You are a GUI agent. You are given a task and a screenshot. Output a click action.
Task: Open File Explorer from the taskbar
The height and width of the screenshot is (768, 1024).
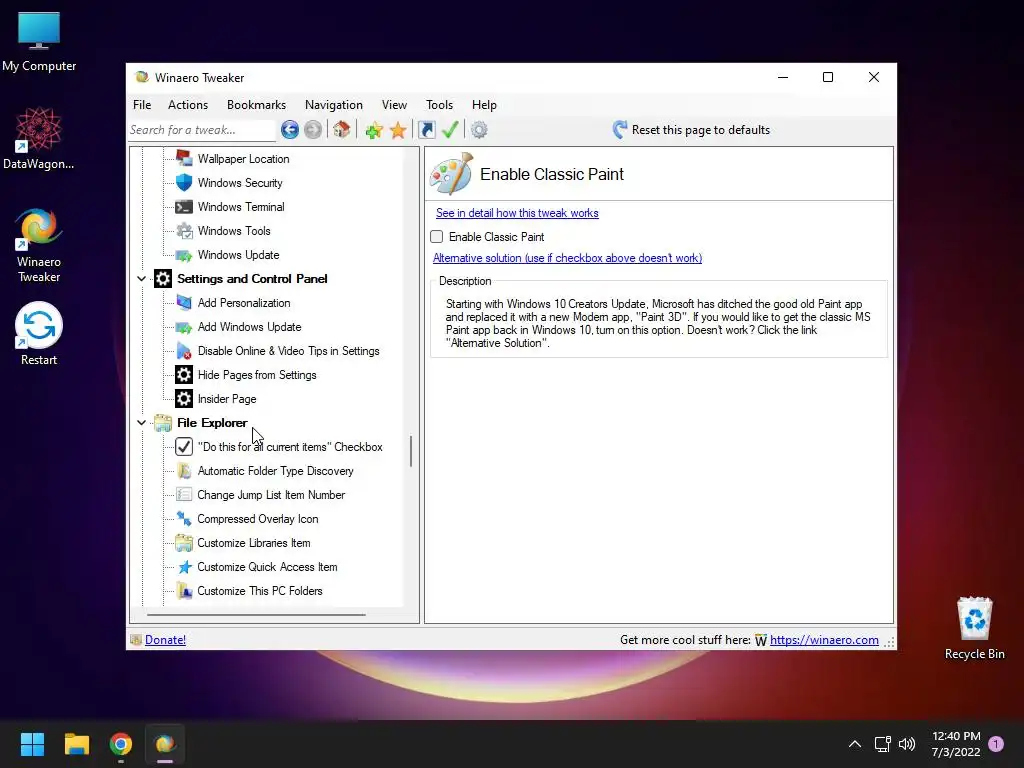tap(76, 744)
